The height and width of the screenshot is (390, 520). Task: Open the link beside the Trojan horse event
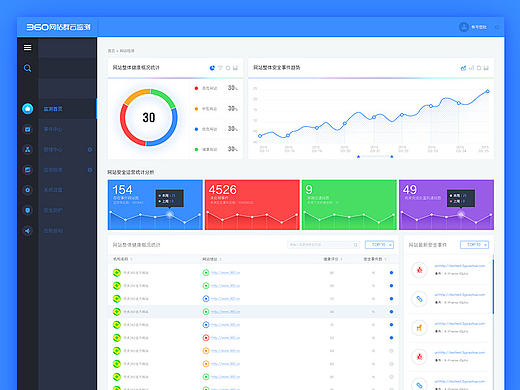[x=460, y=324]
